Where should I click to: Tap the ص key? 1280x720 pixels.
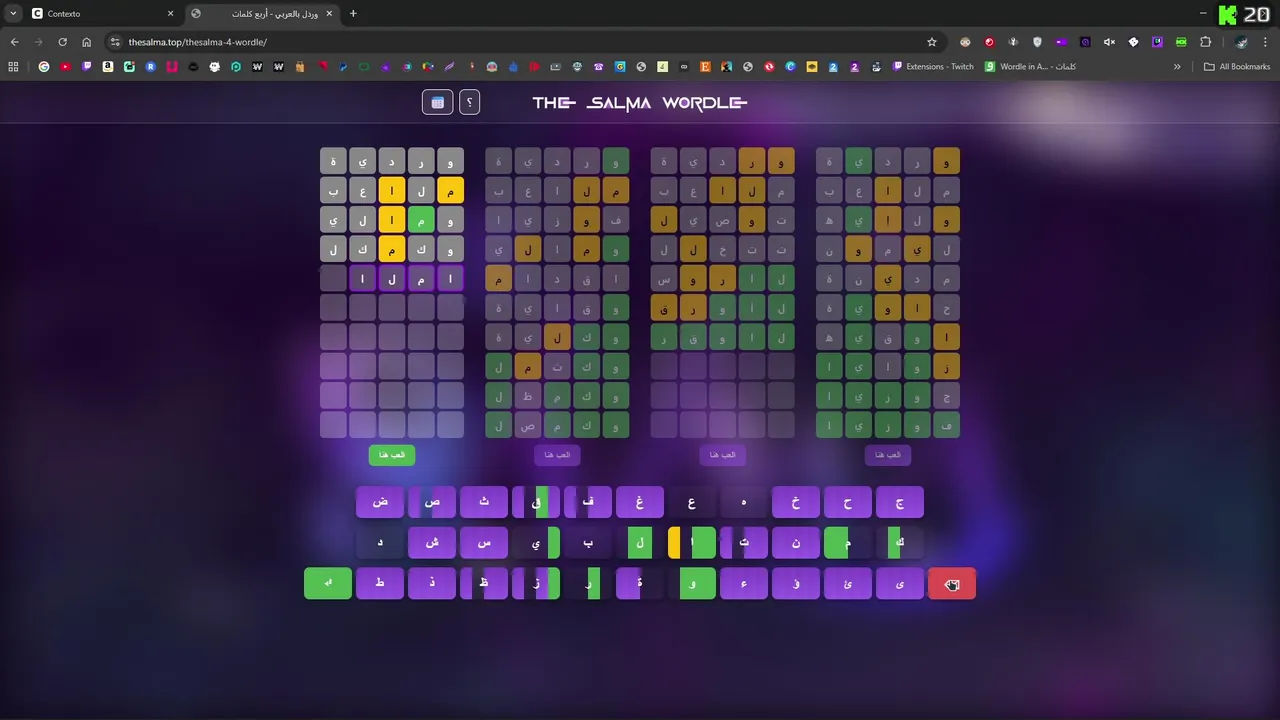pyautogui.click(x=432, y=502)
